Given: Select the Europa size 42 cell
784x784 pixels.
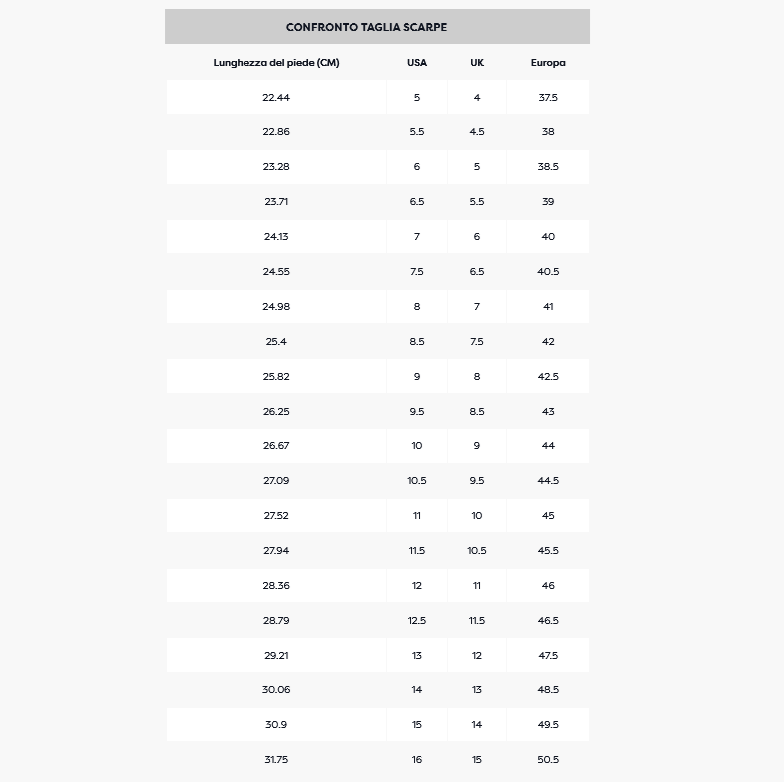Looking at the screenshot, I should [x=548, y=342].
